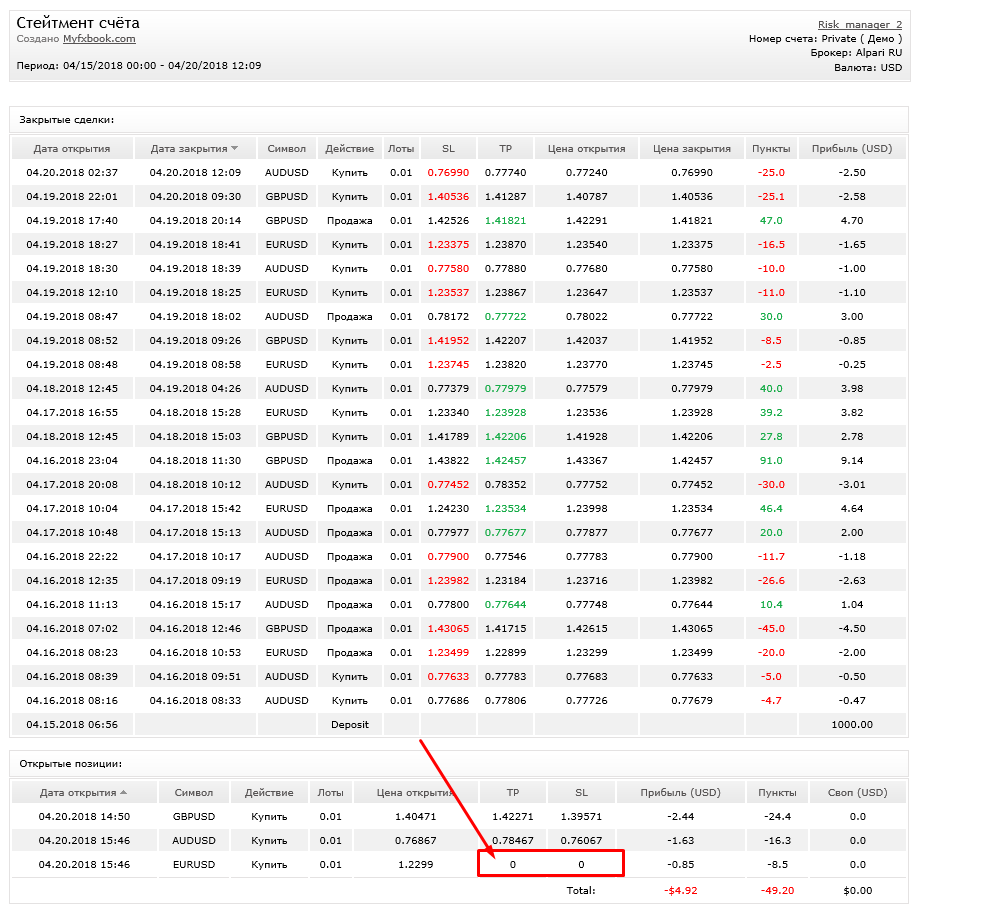Image resolution: width=995 pixels, height=910 pixels.
Task: Click the open date '04.16.2018 23:04'
Action: pyautogui.click(x=72, y=461)
